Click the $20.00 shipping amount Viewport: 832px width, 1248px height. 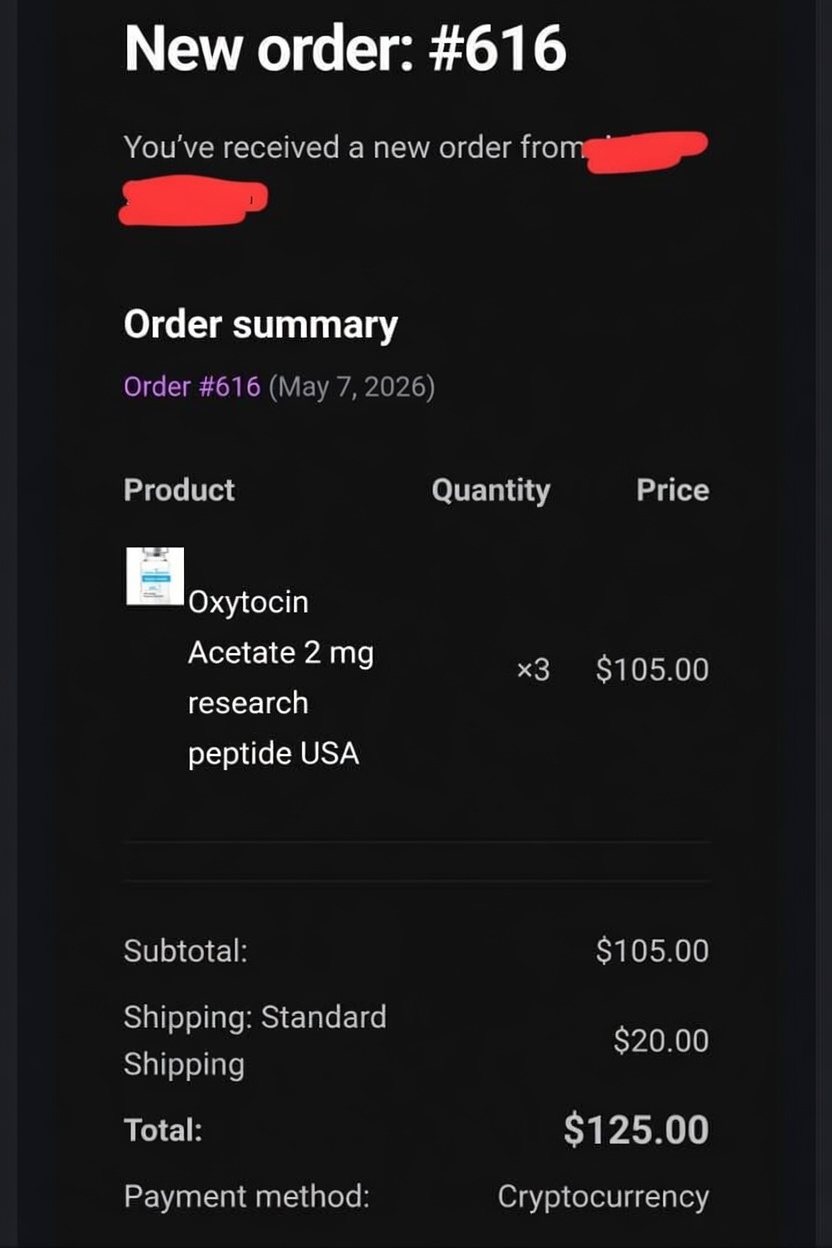[x=661, y=1041]
